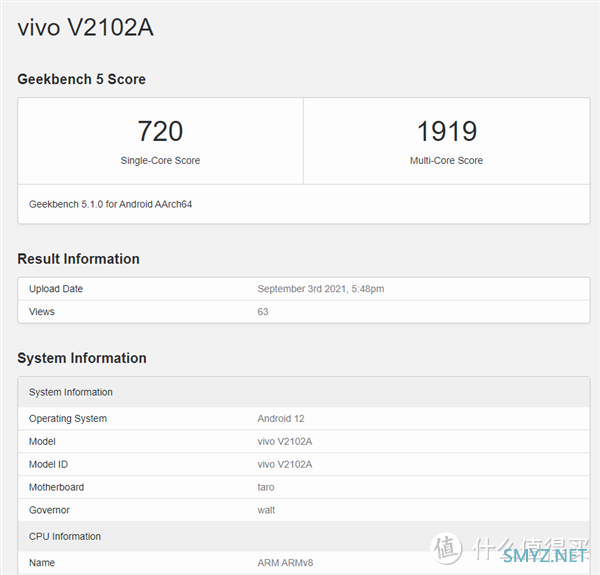Click the Model row label
600x575 pixels.
click(42, 441)
